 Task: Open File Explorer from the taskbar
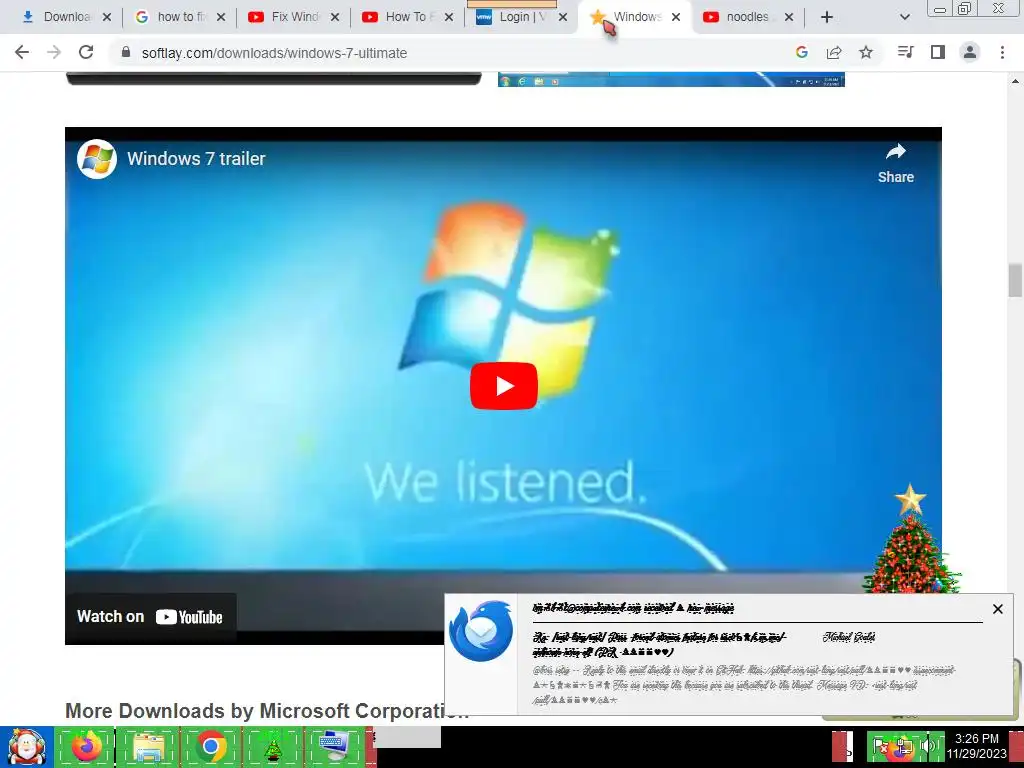(x=148, y=747)
